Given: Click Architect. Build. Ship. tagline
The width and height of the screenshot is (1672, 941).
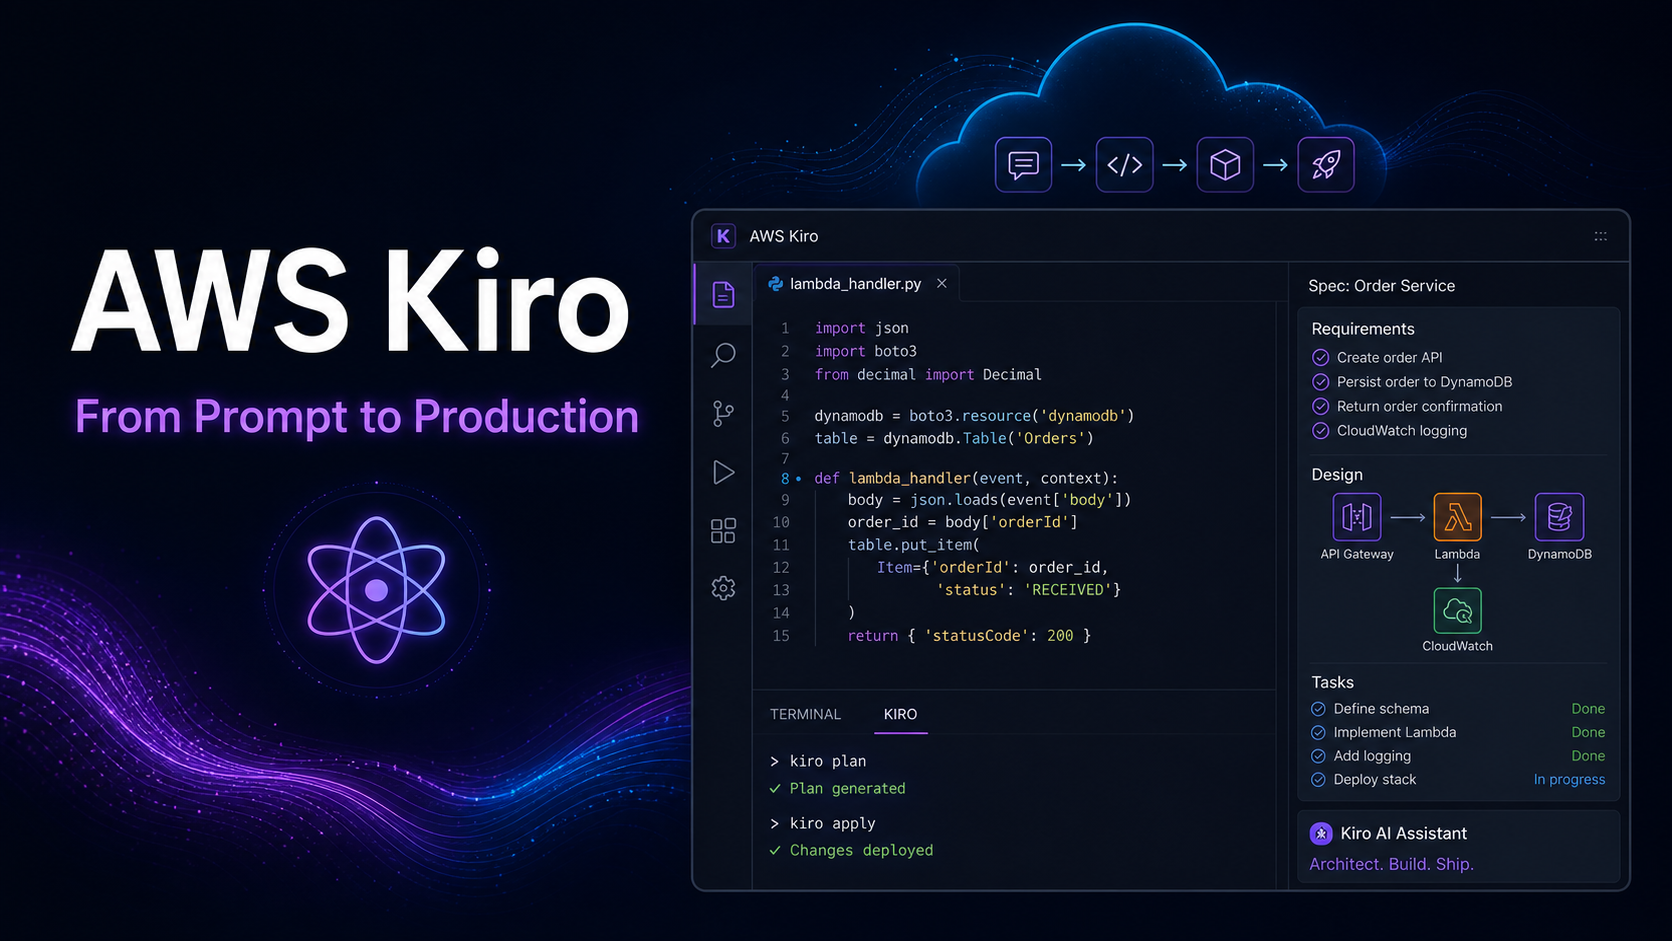Looking at the screenshot, I should [x=1391, y=864].
